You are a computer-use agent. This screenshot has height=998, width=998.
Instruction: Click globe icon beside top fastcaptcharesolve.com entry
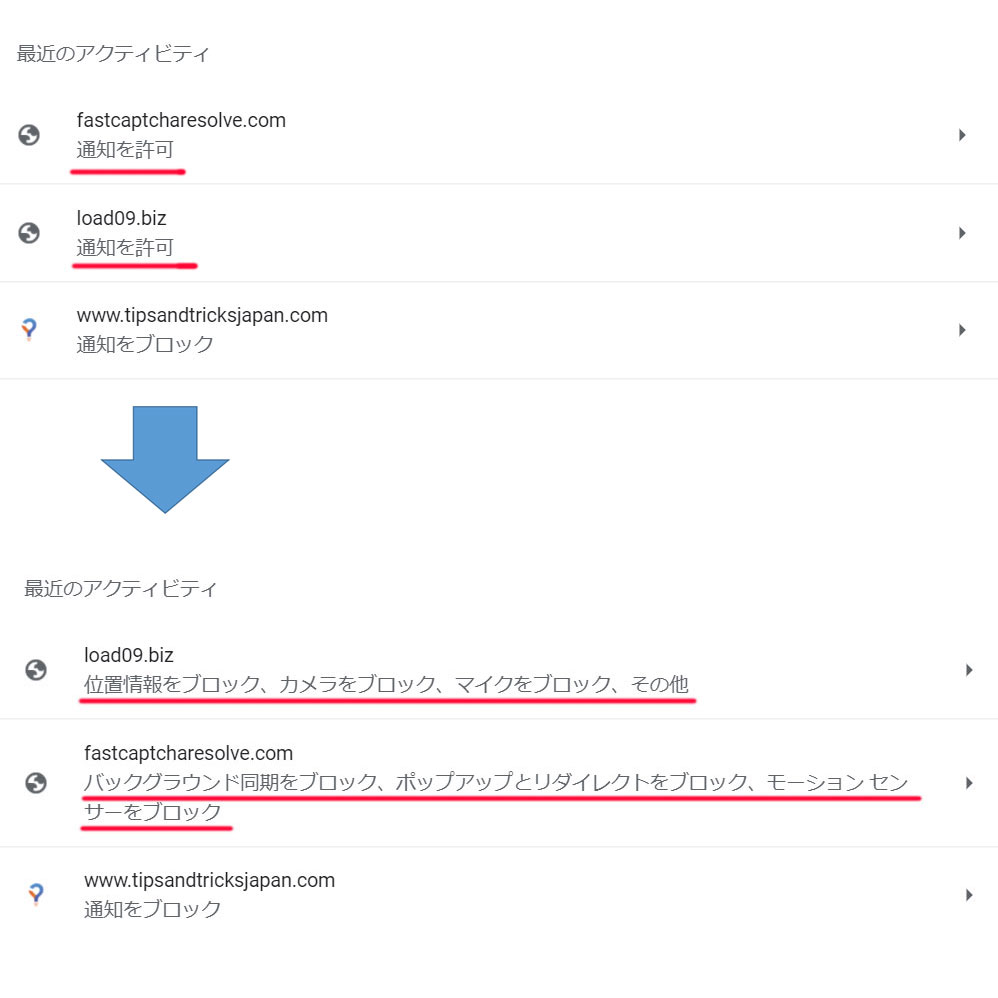(29, 135)
